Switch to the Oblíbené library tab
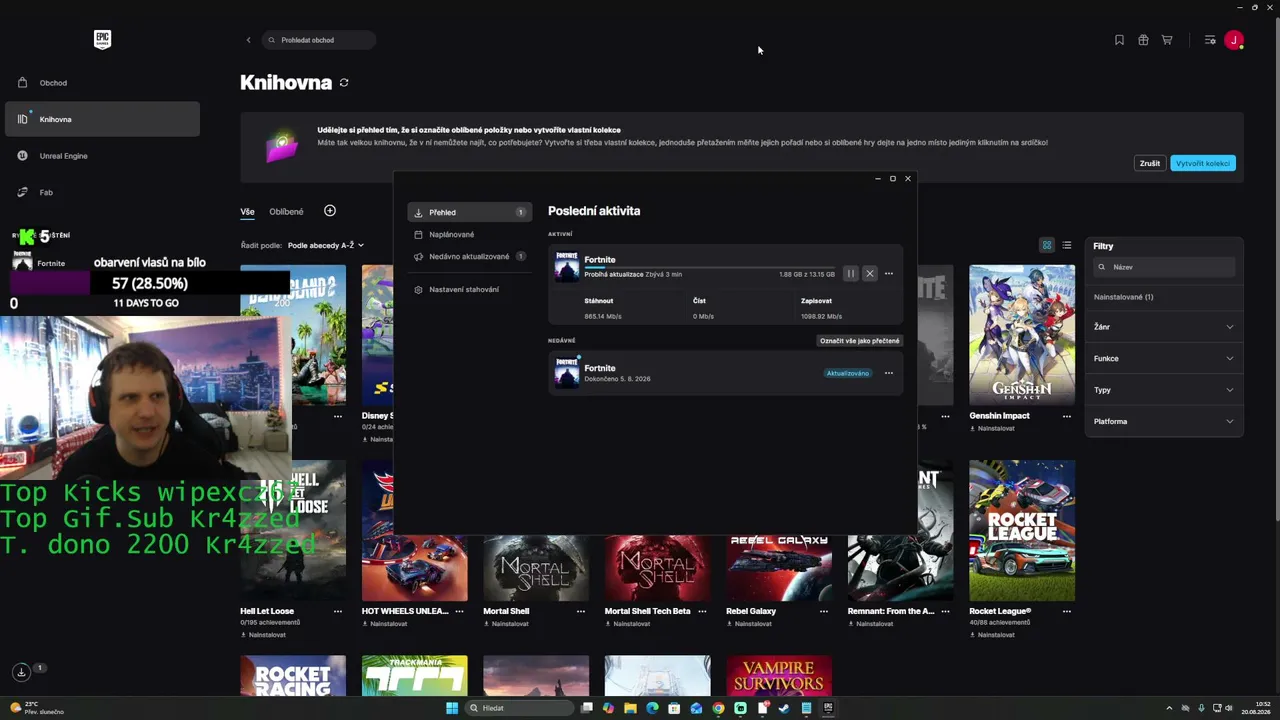The image size is (1280, 720). pyautogui.click(x=286, y=212)
